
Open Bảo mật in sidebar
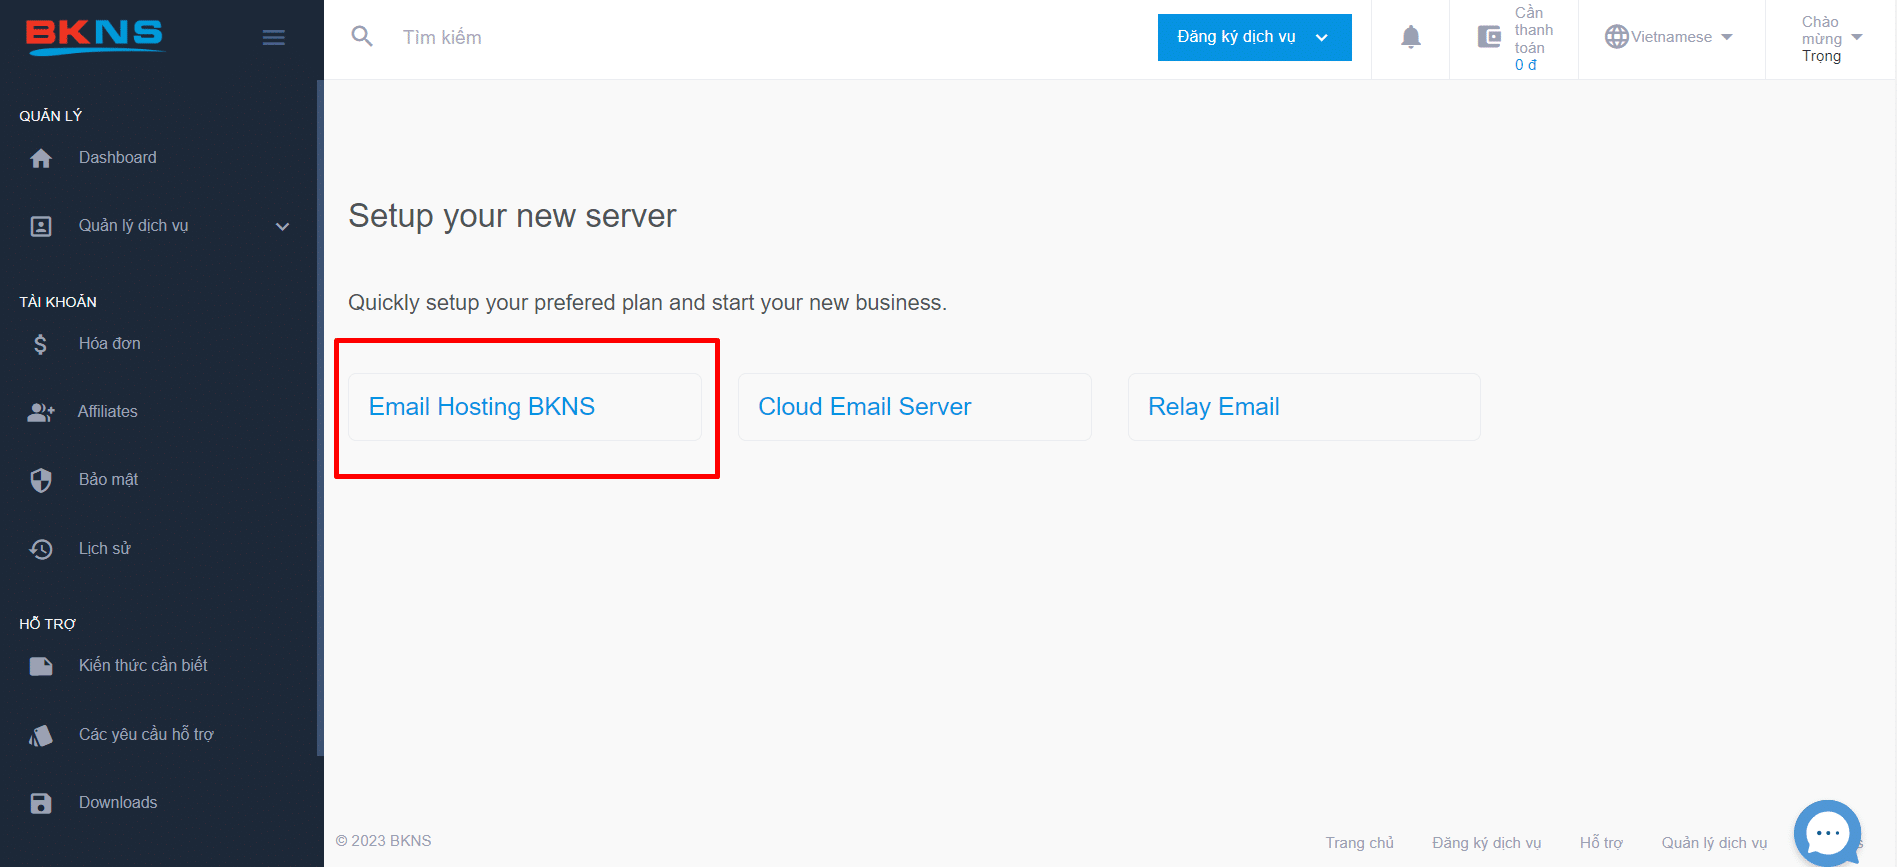tap(109, 480)
